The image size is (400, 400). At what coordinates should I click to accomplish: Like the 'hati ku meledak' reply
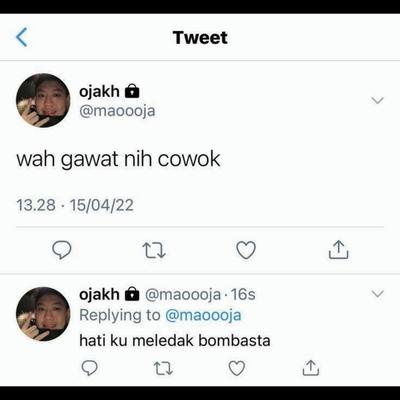(x=237, y=368)
